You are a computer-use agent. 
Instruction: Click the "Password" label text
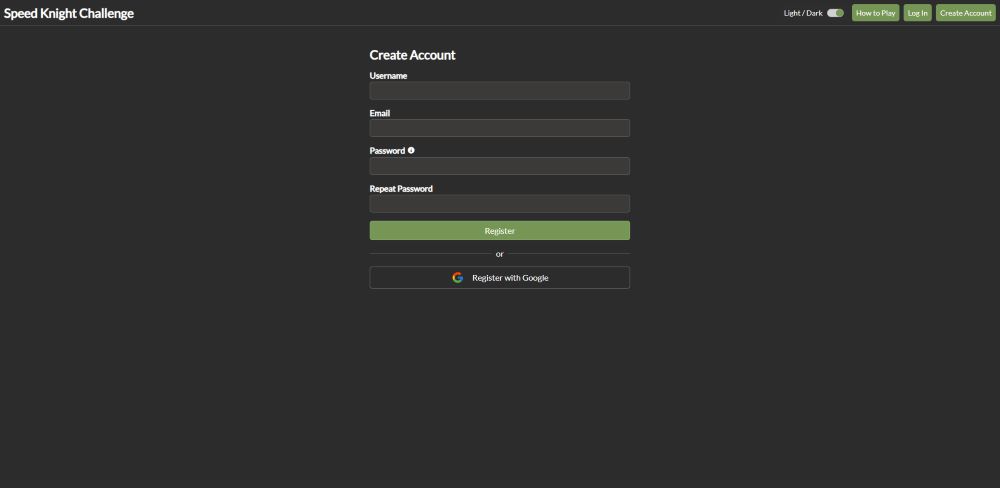[387, 151]
